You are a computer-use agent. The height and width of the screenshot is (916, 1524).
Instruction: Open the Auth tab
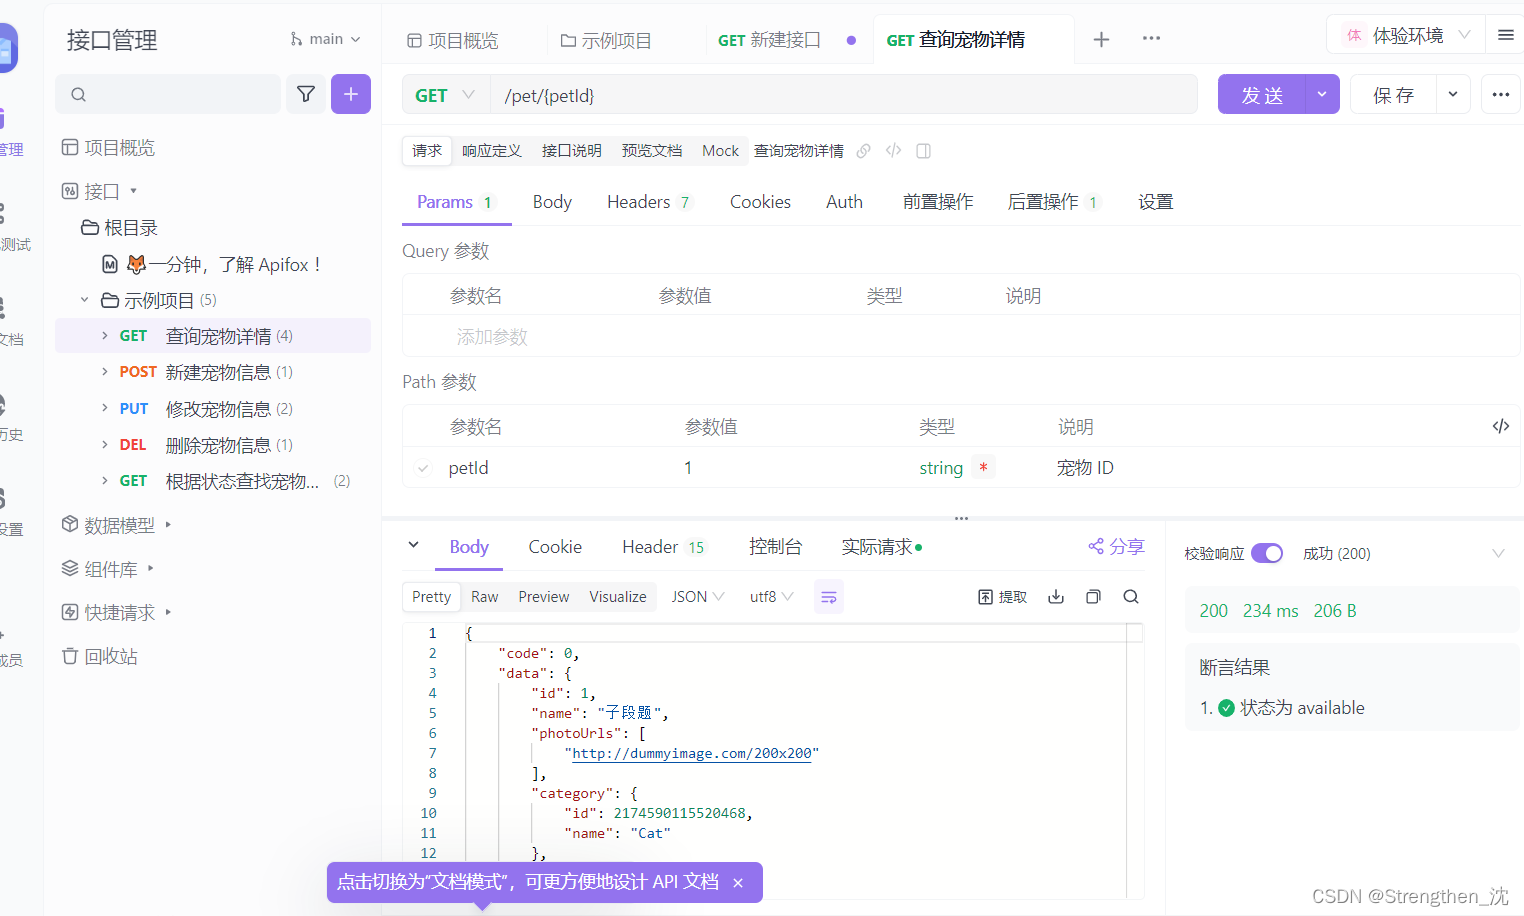844,202
